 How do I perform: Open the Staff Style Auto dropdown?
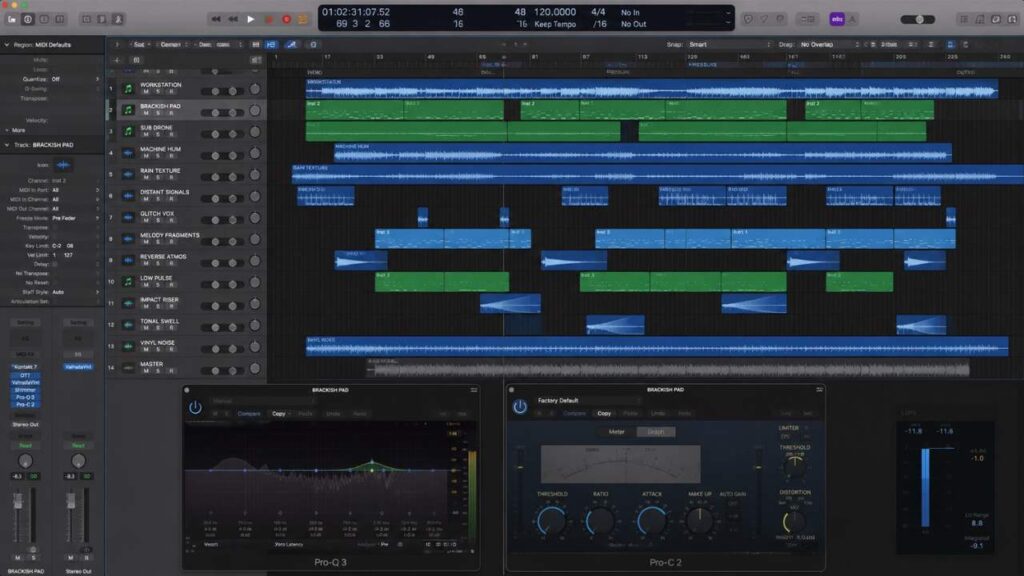point(75,292)
